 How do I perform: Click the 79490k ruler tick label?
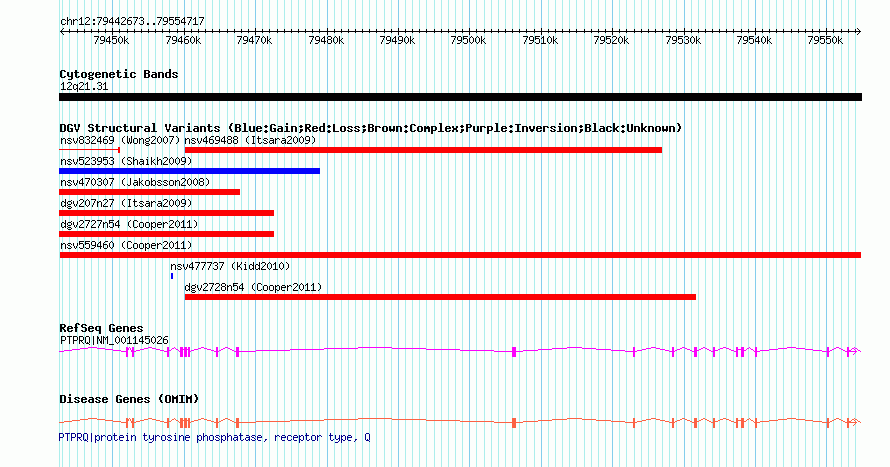(397, 40)
